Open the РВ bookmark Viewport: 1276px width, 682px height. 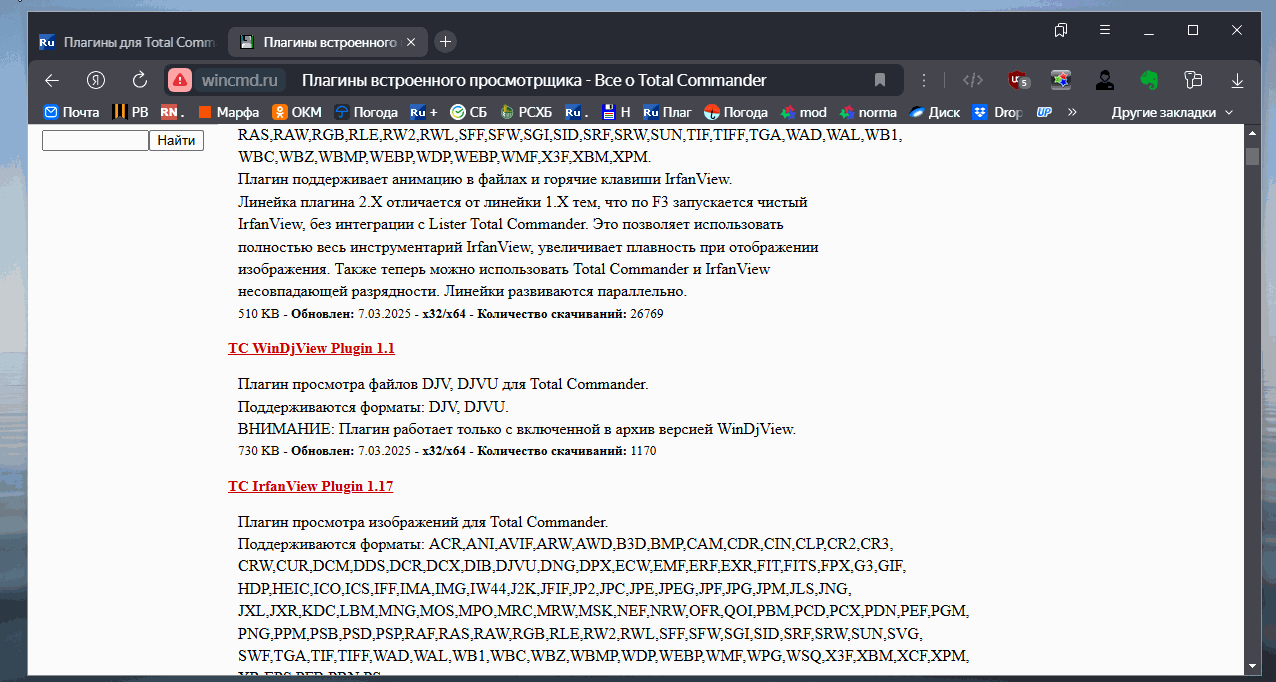click(130, 112)
